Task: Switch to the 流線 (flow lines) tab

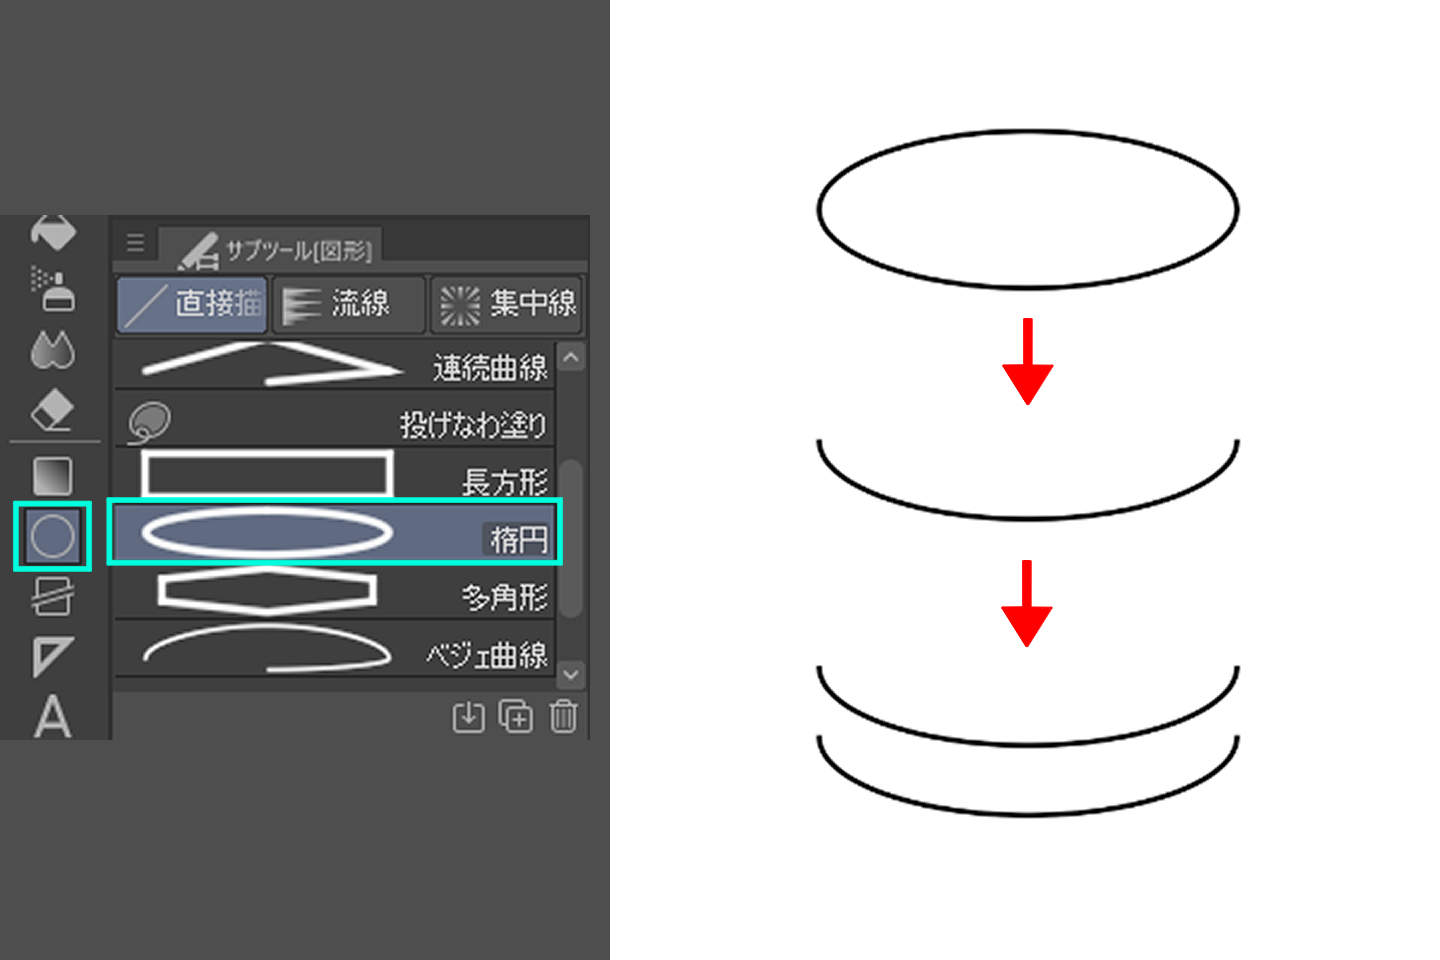Action: coord(347,303)
